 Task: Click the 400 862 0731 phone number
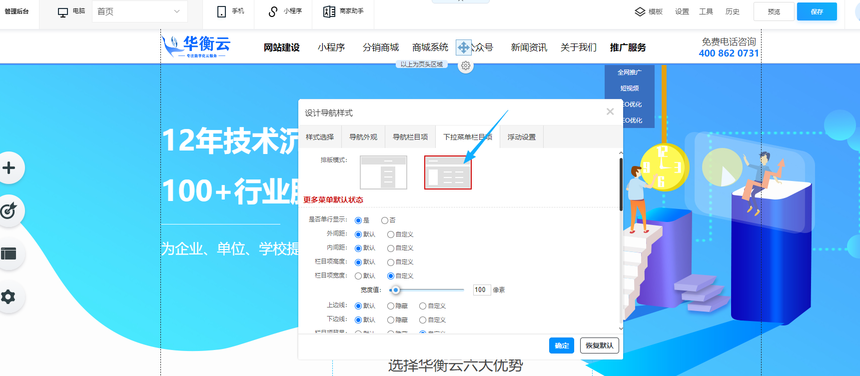729,53
